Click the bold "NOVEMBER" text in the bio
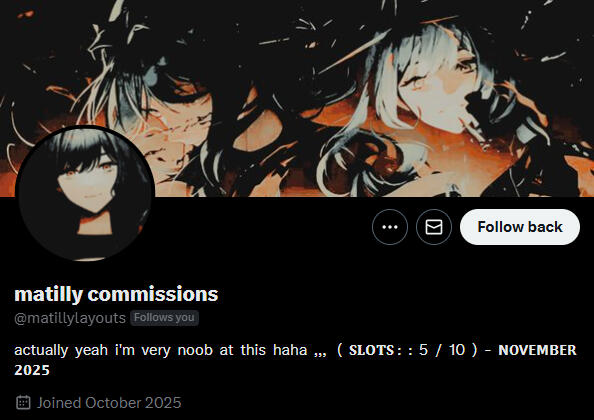Screen dimensions: 594x420 [x=537, y=350]
